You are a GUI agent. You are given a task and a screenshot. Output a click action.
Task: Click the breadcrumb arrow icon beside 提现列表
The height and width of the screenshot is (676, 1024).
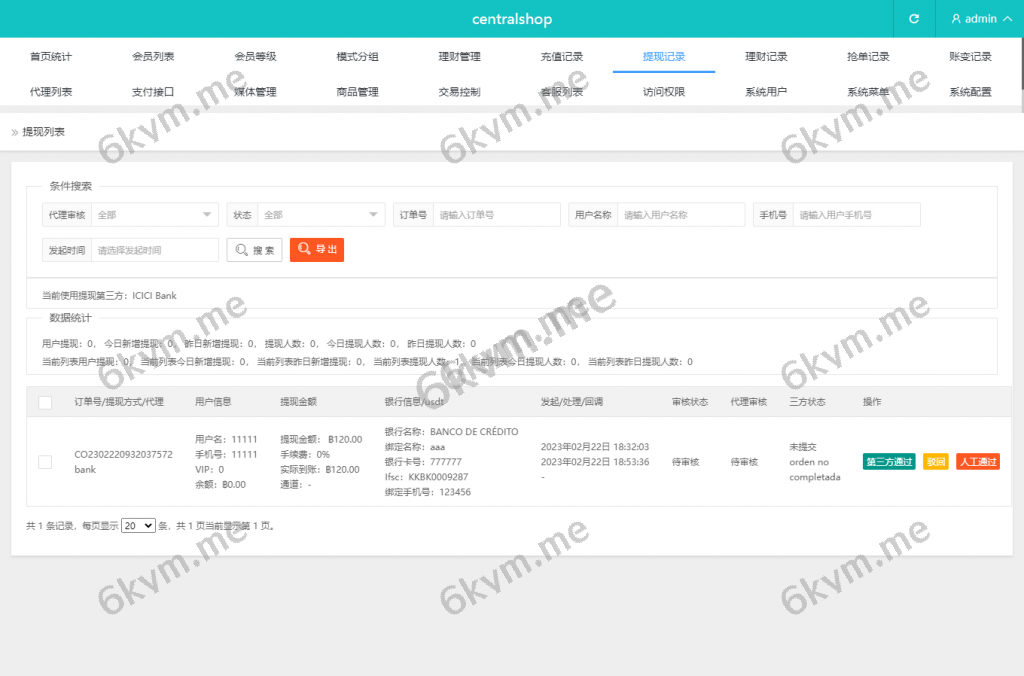tap(15, 132)
